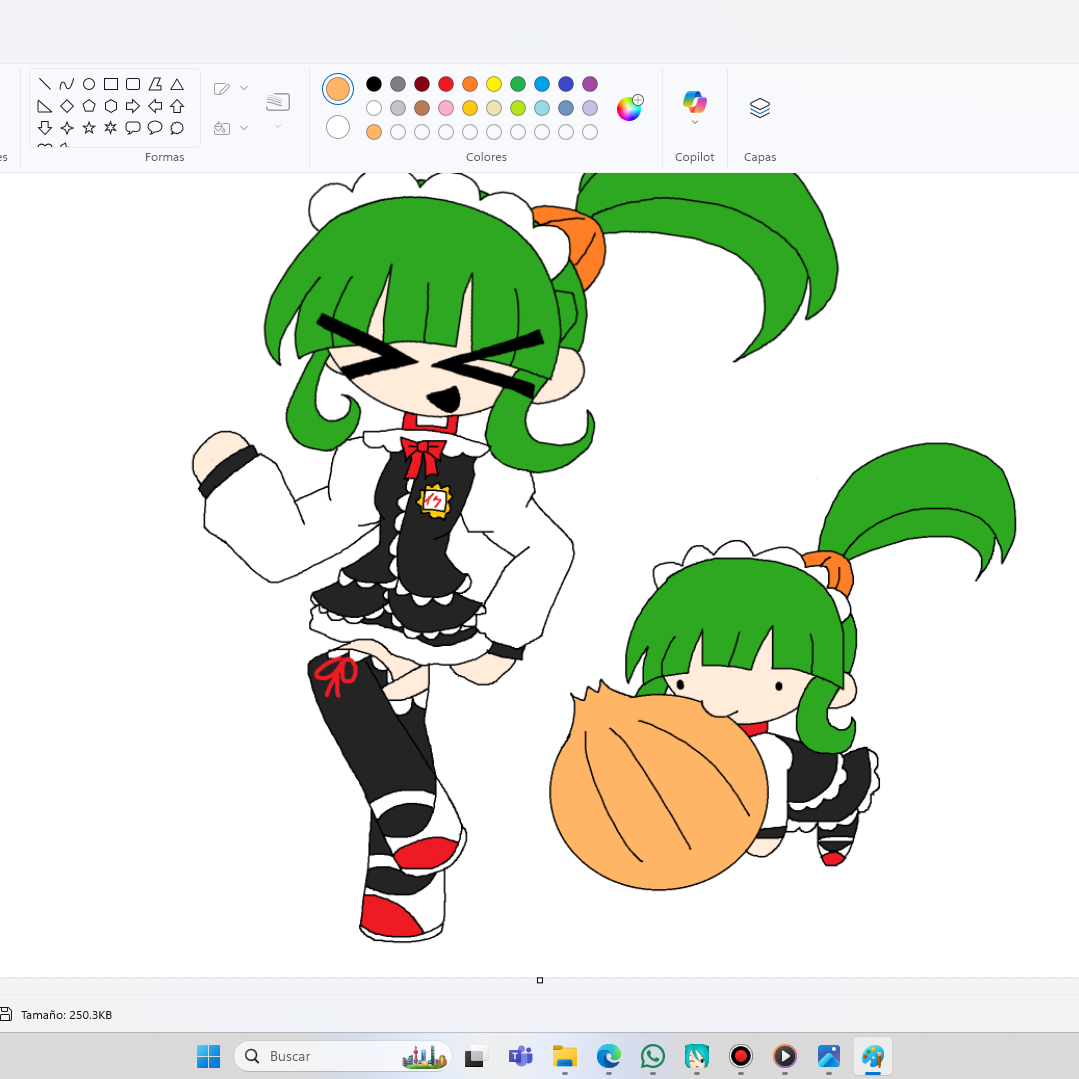Screen dimensions: 1079x1079
Task: Select the right arrow shape
Action: point(133,106)
